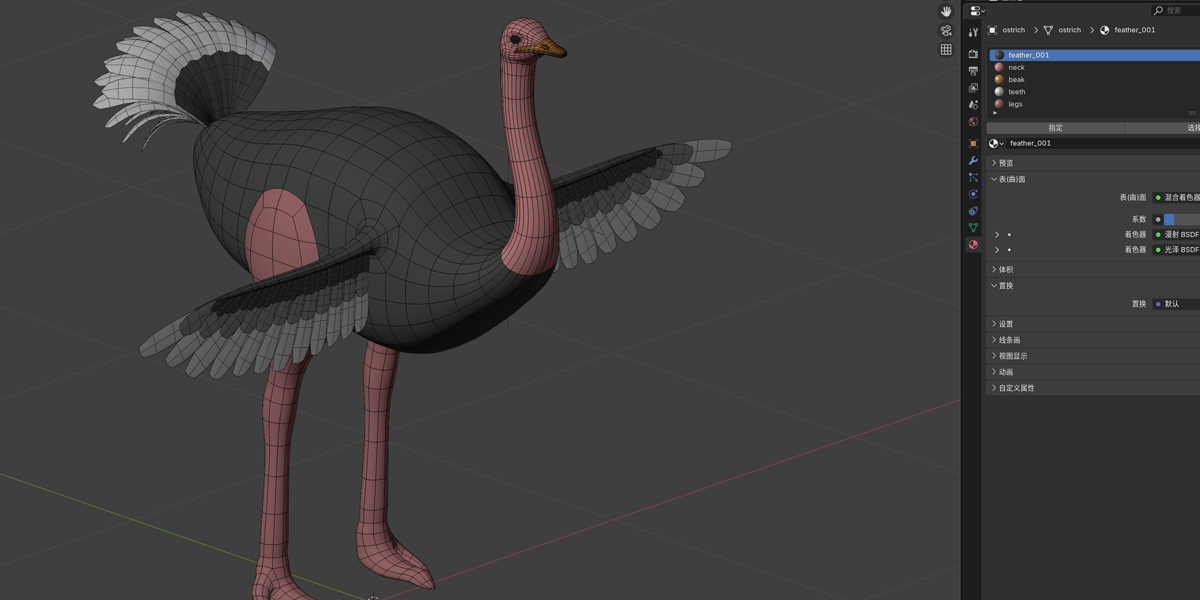Click the 系数 factor slider
Screen dimensions: 1200x600
[1181, 219]
